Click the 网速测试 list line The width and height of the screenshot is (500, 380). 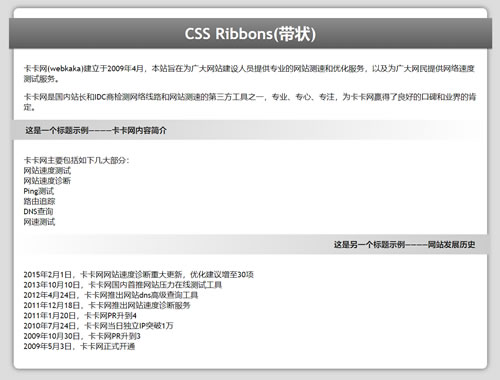pyautogui.click(x=39, y=222)
